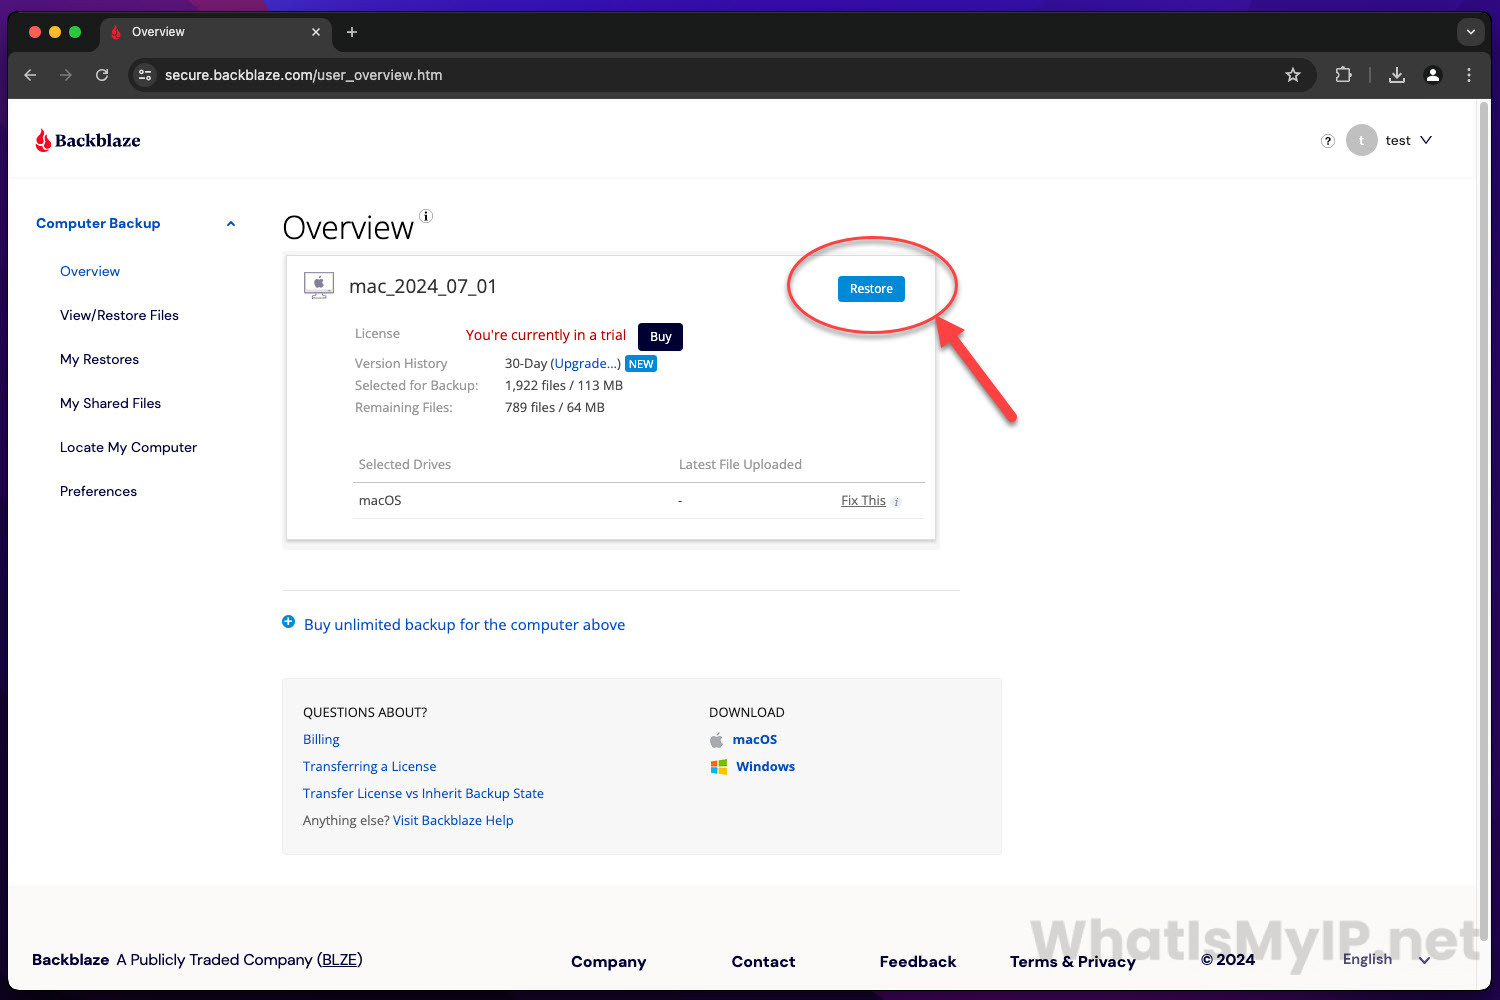Open the browser downloads icon
The width and height of the screenshot is (1500, 1000).
(x=1397, y=75)
